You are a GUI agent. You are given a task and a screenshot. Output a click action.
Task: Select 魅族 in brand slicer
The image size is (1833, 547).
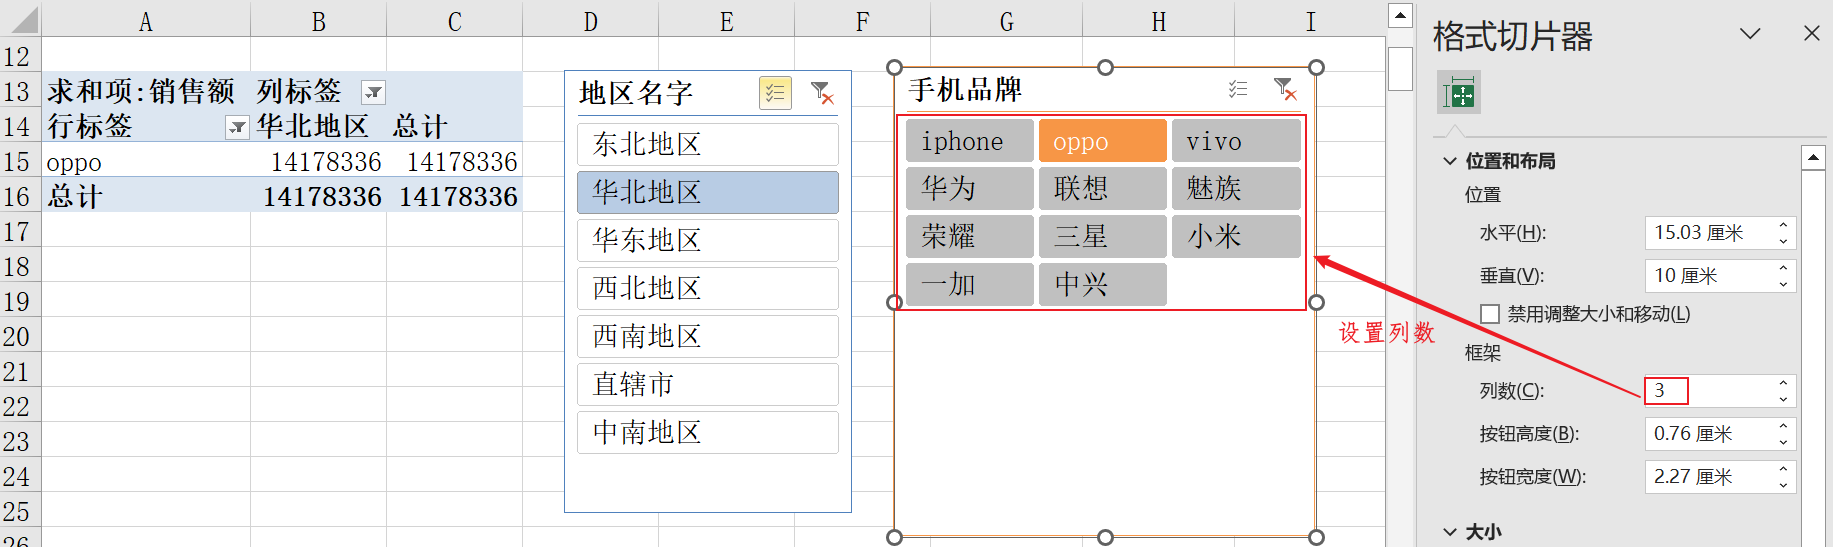(x=1236, y=188)
